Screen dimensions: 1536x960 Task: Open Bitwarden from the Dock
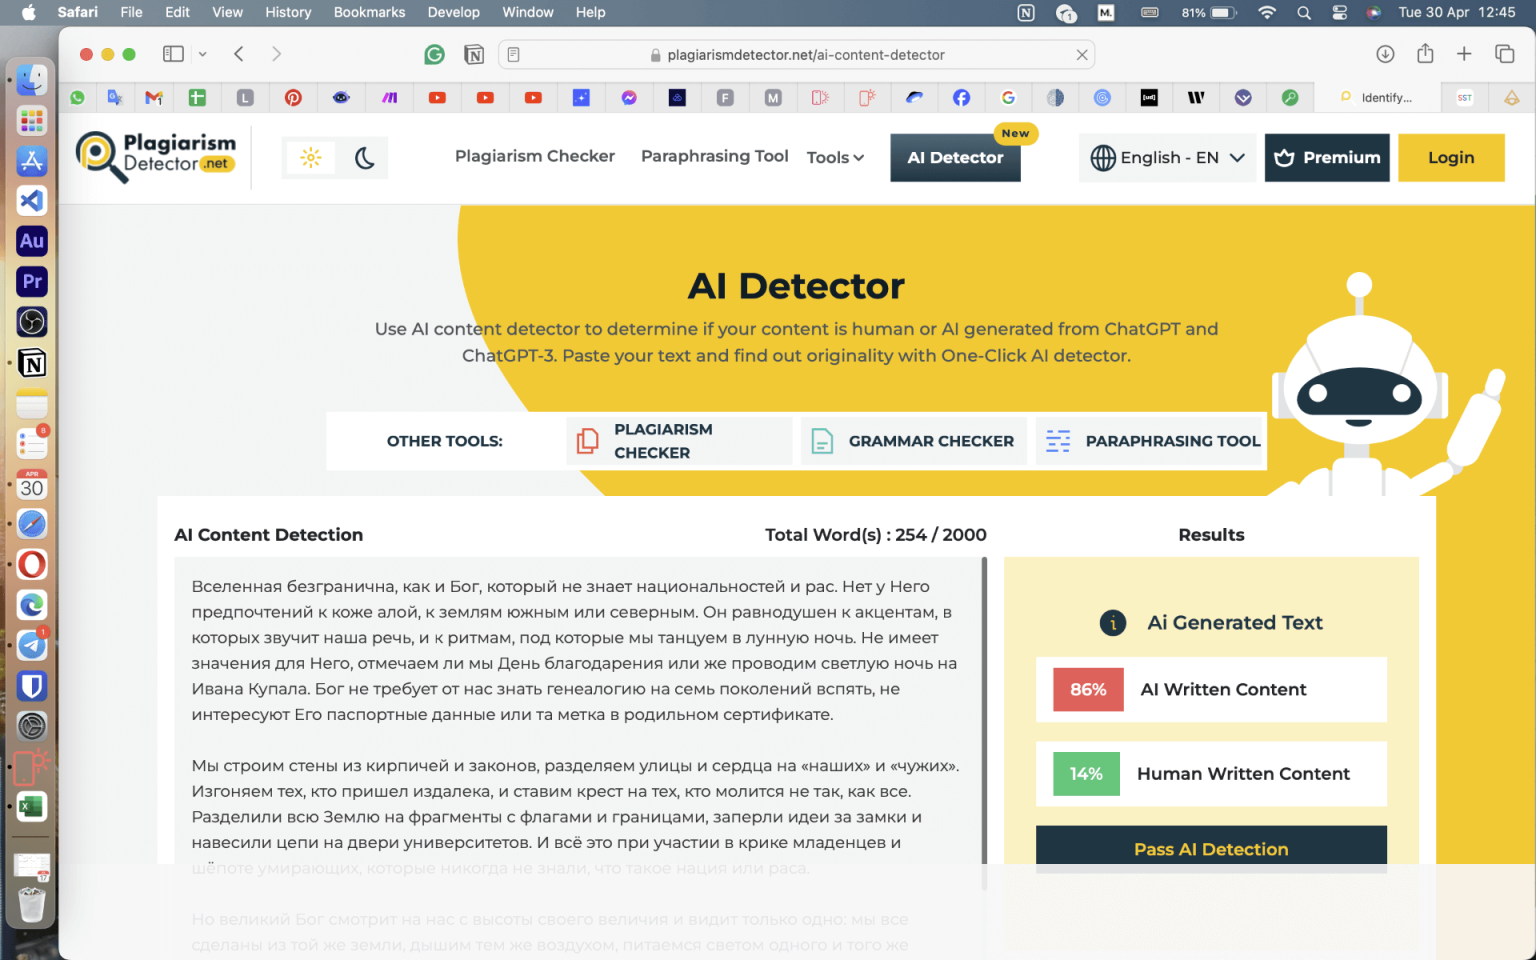point(32,686)
